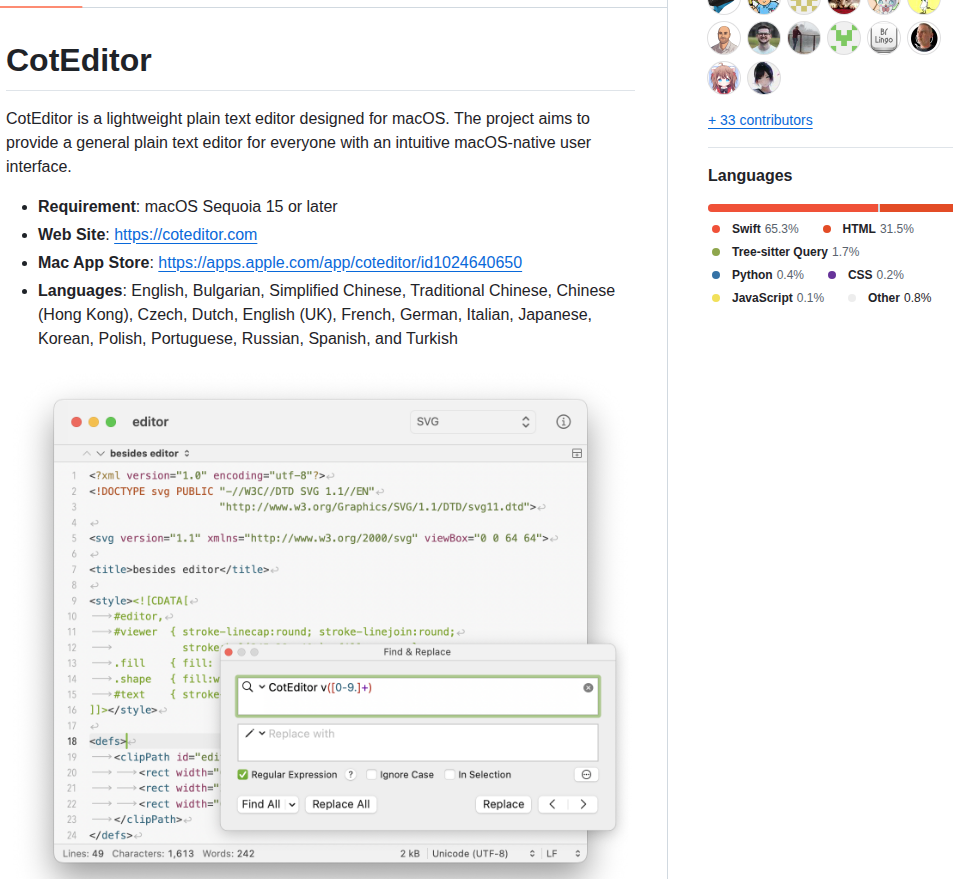Open the + 33 contributors link
Screen dimensions: 953x879
(760, 120)
